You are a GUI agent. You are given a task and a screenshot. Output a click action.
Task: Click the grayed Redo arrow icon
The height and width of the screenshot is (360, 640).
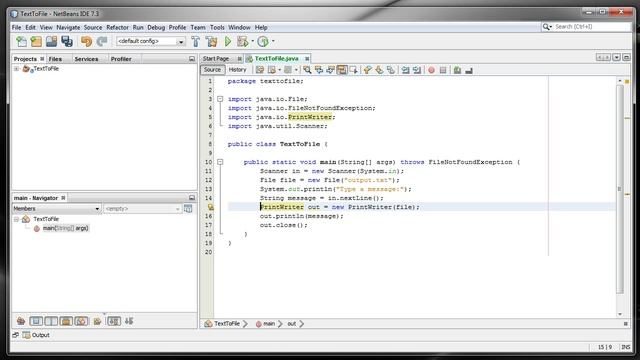click(102, 41)
